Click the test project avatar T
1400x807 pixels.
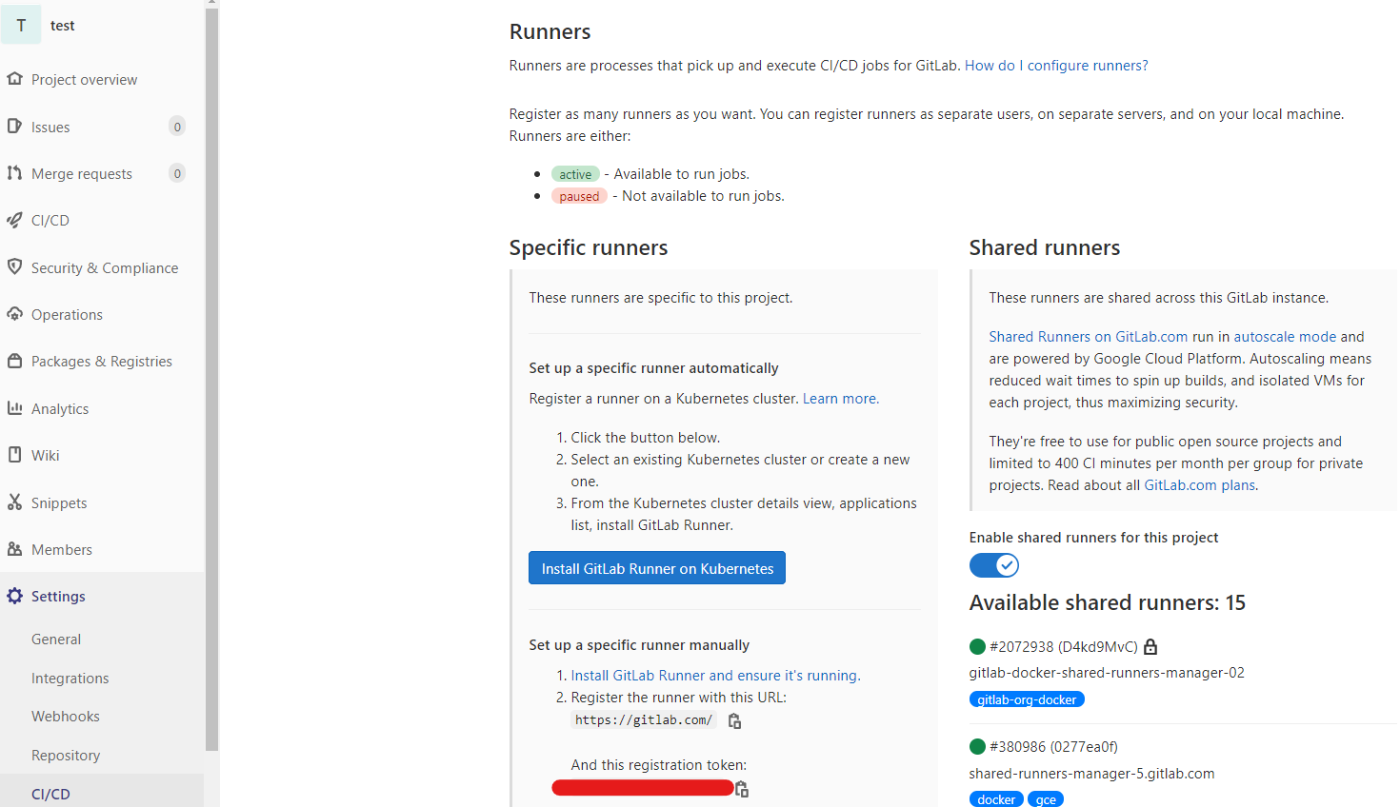click(21, 26)
